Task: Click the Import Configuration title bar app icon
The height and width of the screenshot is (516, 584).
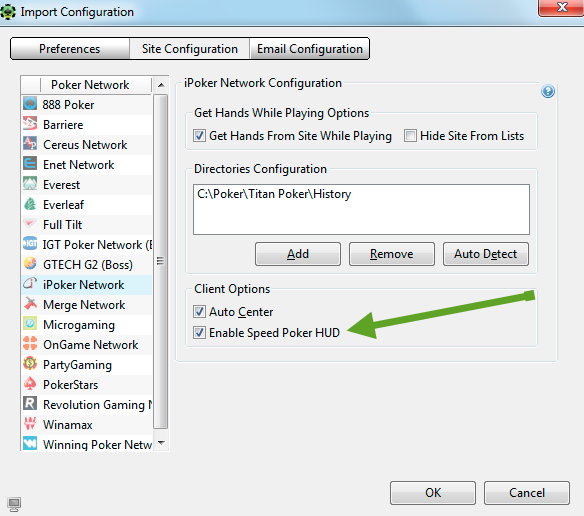Action: click(8, 12)
